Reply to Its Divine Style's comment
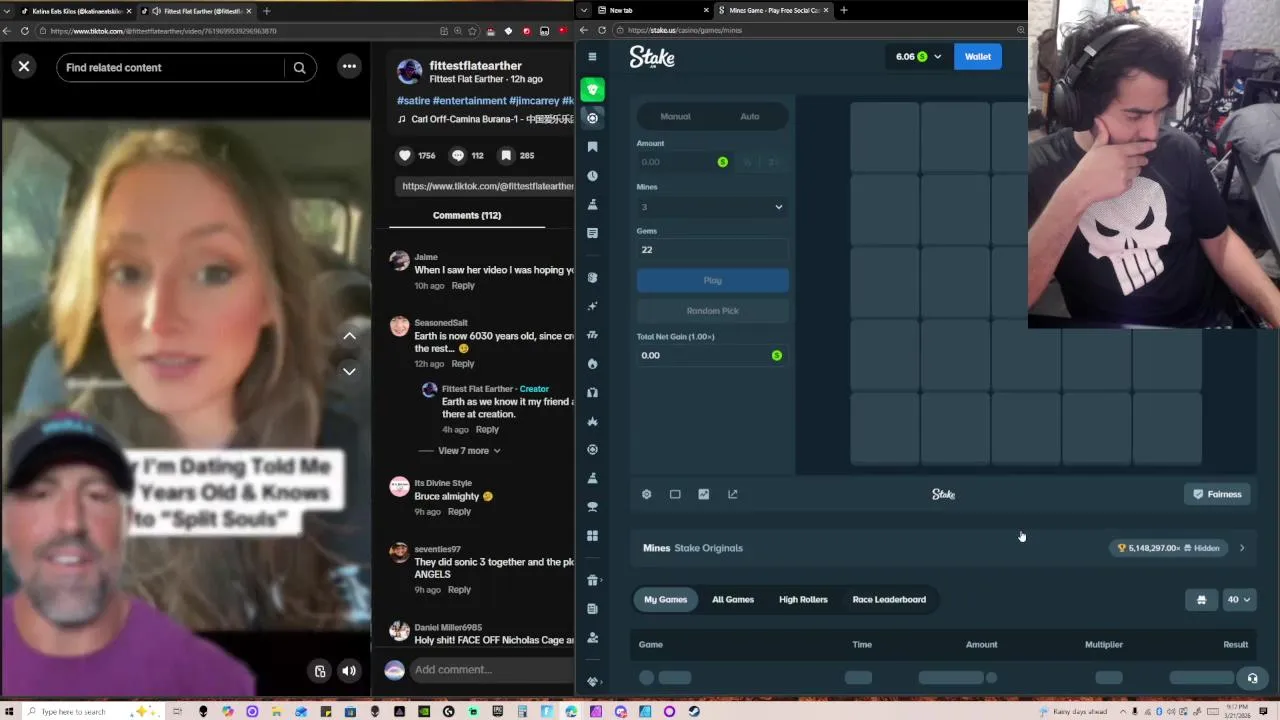Image resolution: width=1280 pixels, height=720 pixels. click(459, 512)
